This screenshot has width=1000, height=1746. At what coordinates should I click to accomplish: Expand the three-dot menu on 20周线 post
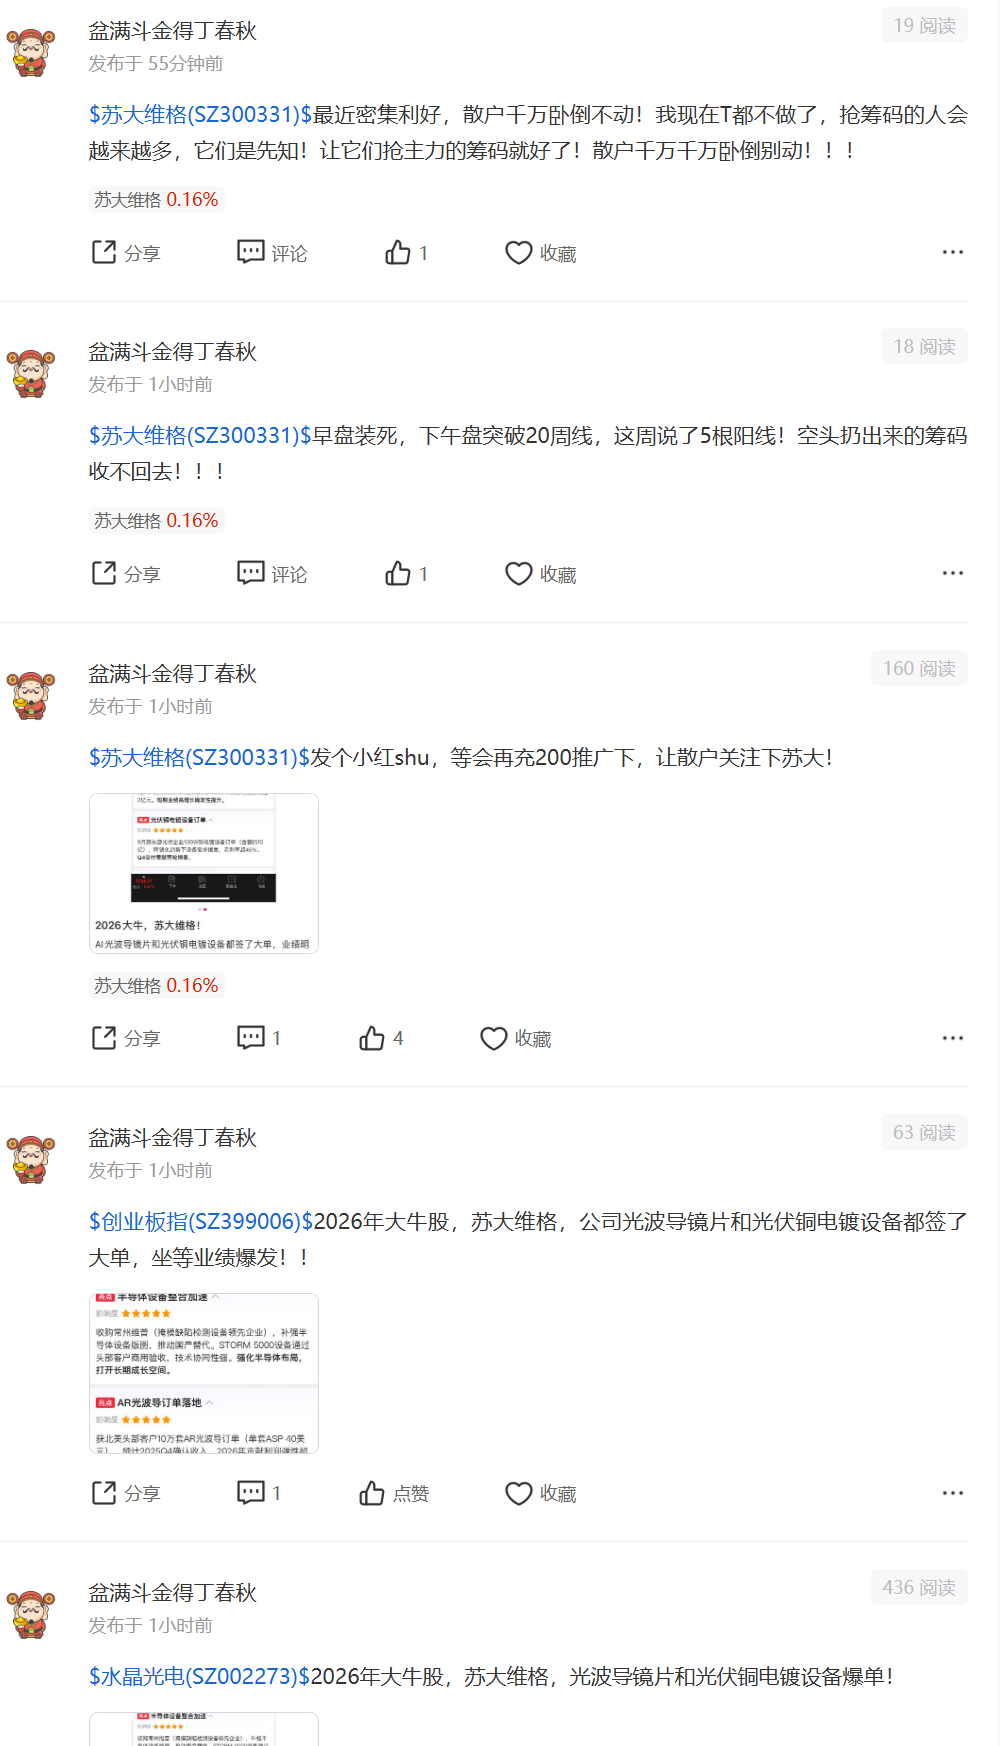coord(953,573)
